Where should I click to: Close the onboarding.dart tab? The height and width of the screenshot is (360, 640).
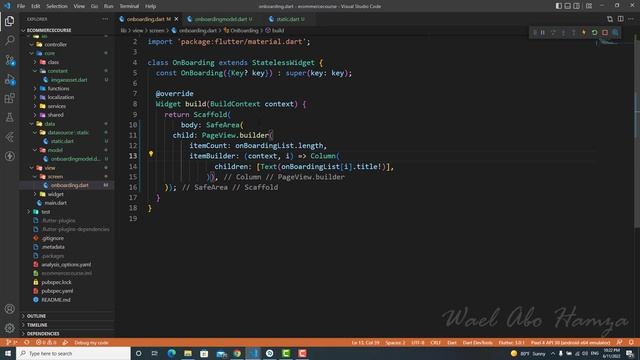point(176,19)
